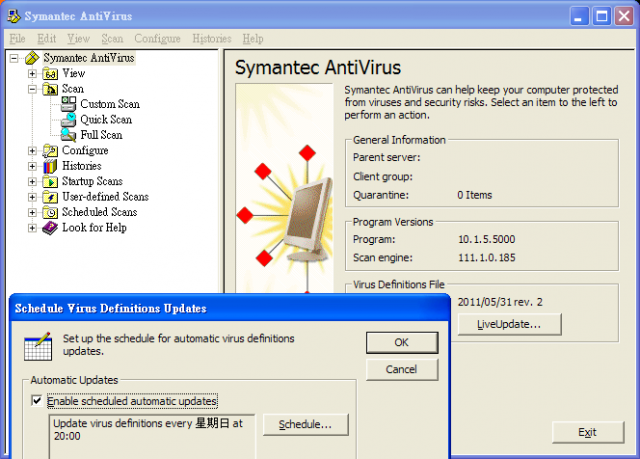640x459 pixels.
Task: Click the Exit button
Action: [x=588, y=432]
